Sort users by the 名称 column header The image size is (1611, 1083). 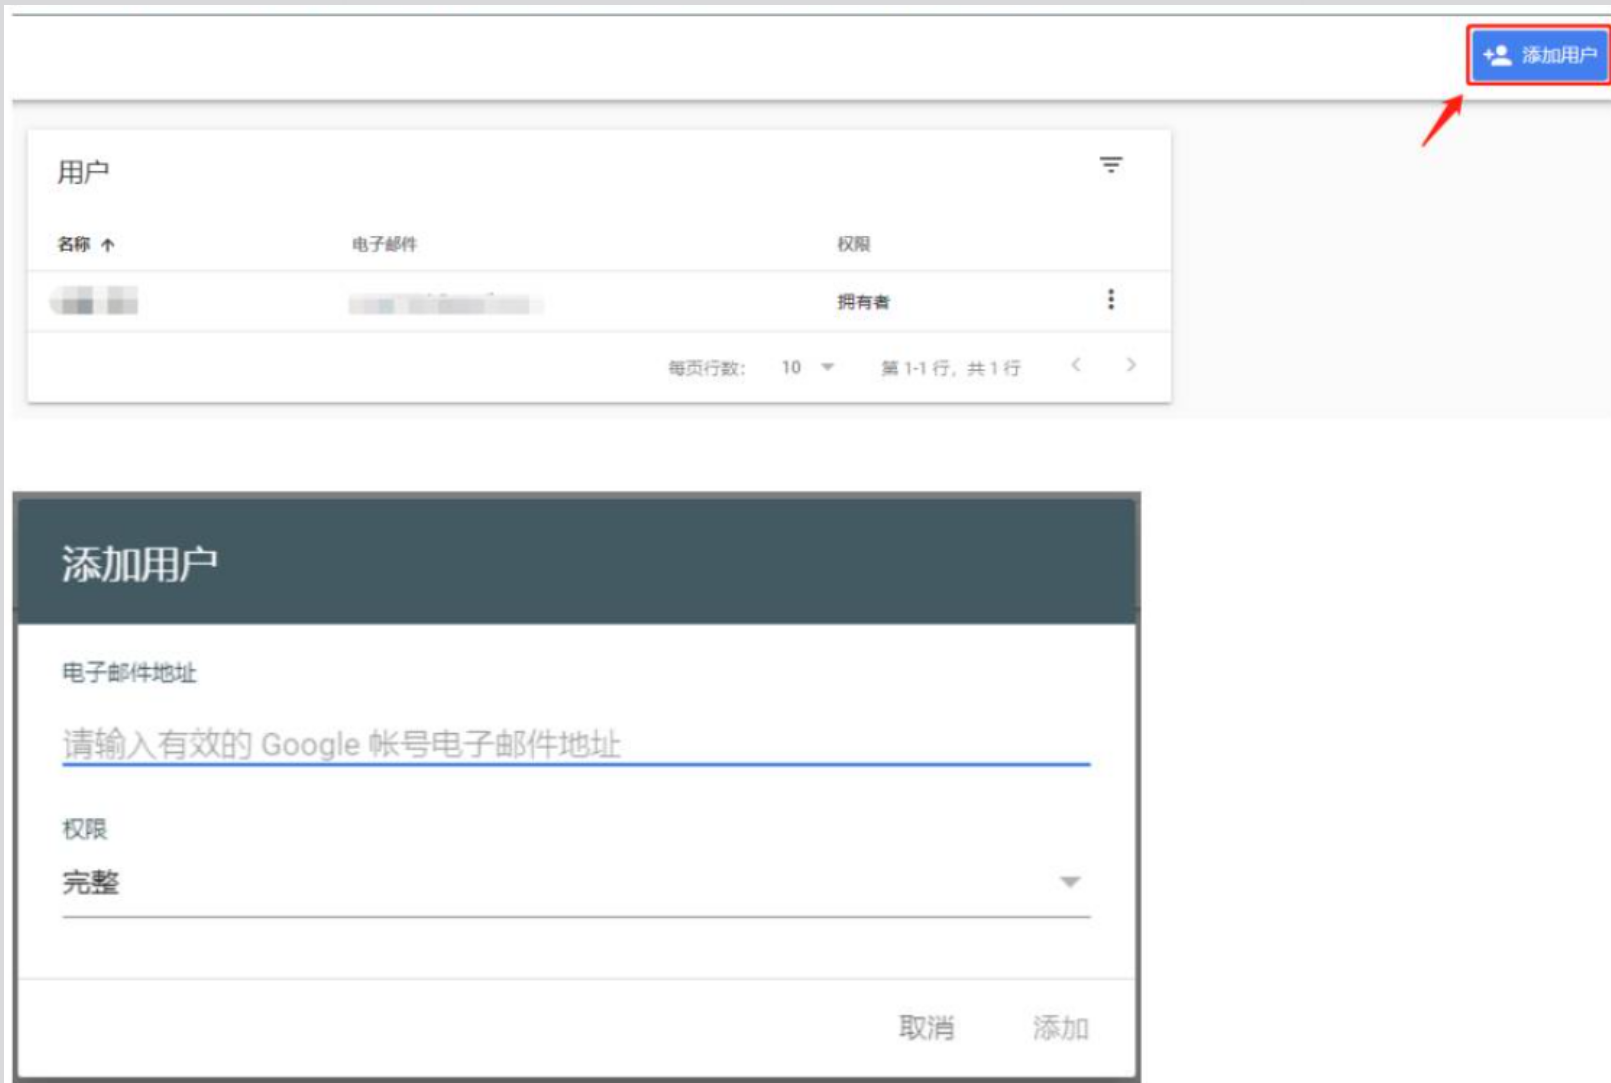86,244
